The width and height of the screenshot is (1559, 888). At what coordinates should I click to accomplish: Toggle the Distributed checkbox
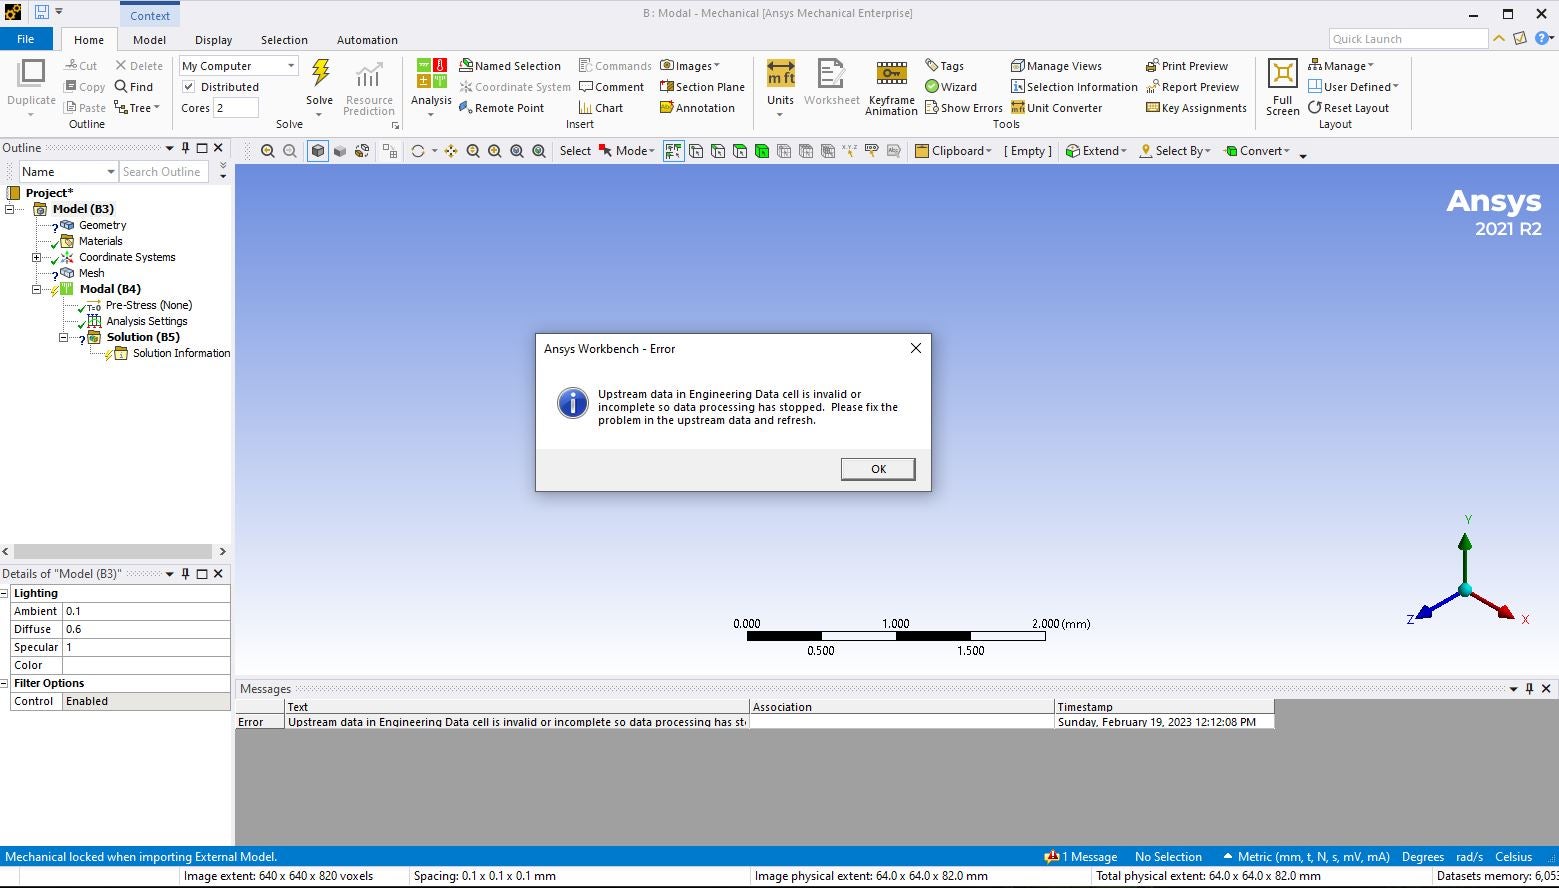188,87
